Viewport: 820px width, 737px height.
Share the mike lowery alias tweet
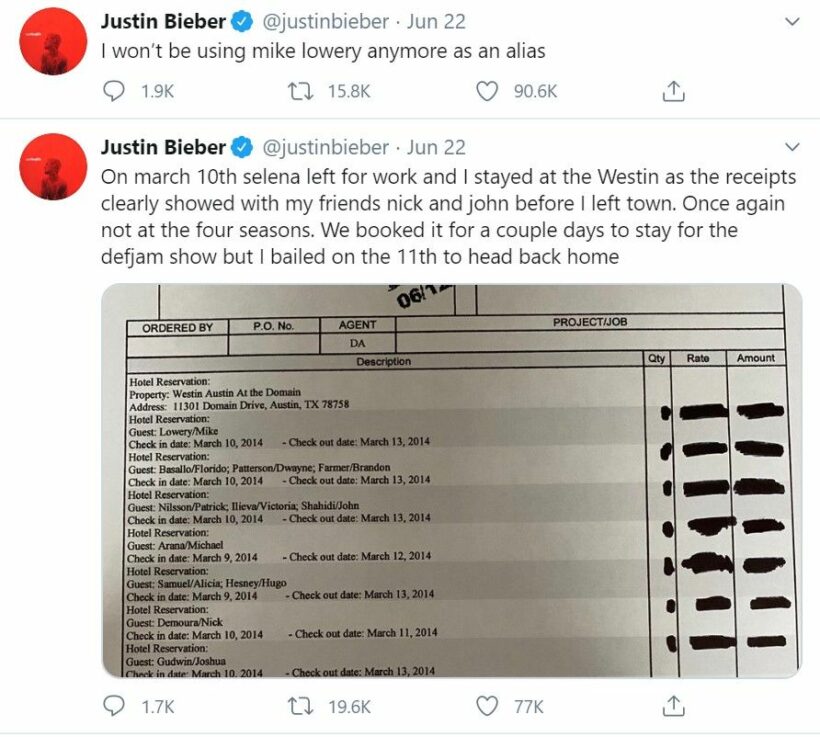point(674,91)
